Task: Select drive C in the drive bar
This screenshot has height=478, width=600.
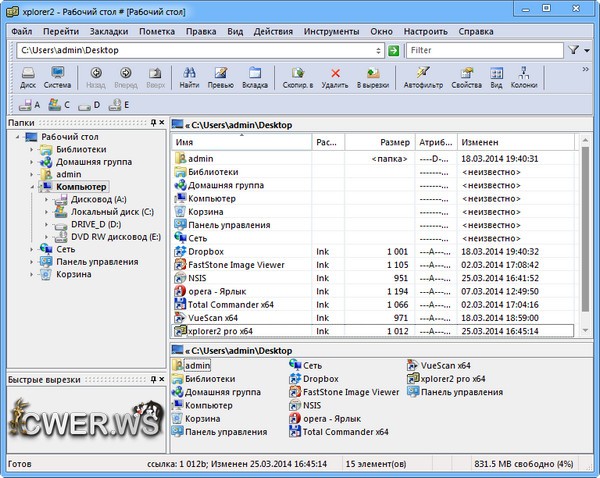Action: pyautogui.click(x=60, y=103)
